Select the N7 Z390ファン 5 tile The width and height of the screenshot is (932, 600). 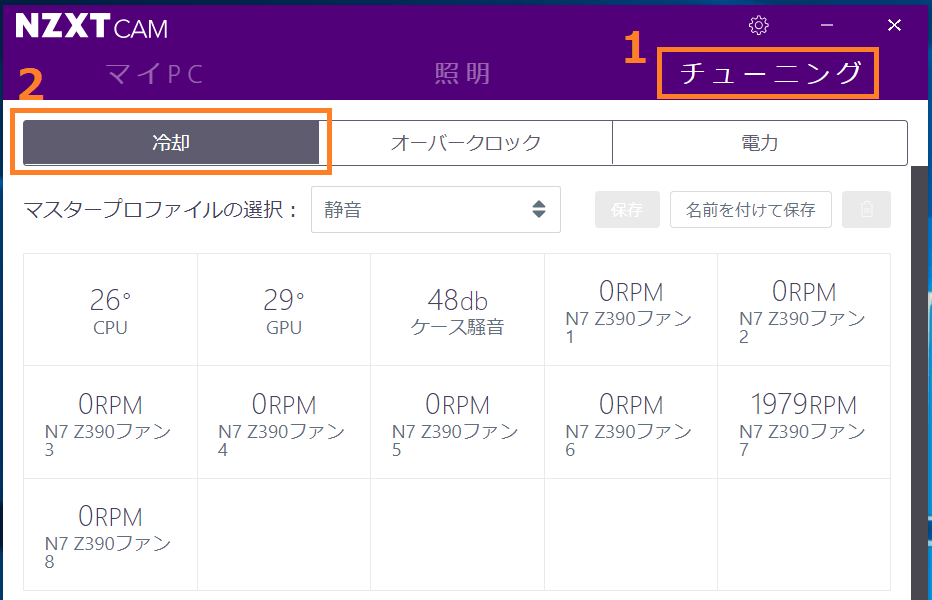click(458, 422)
